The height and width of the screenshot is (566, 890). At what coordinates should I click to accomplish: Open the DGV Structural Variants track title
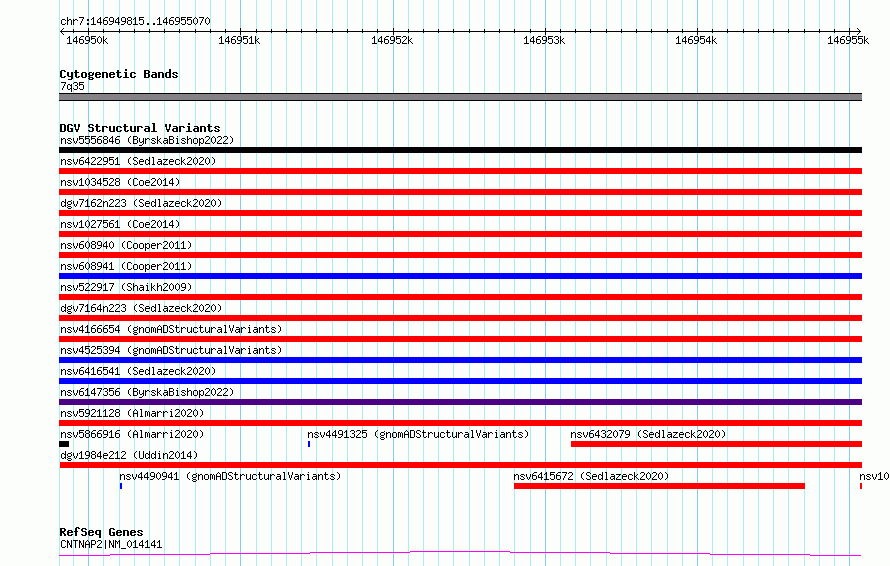pos(140,128)
